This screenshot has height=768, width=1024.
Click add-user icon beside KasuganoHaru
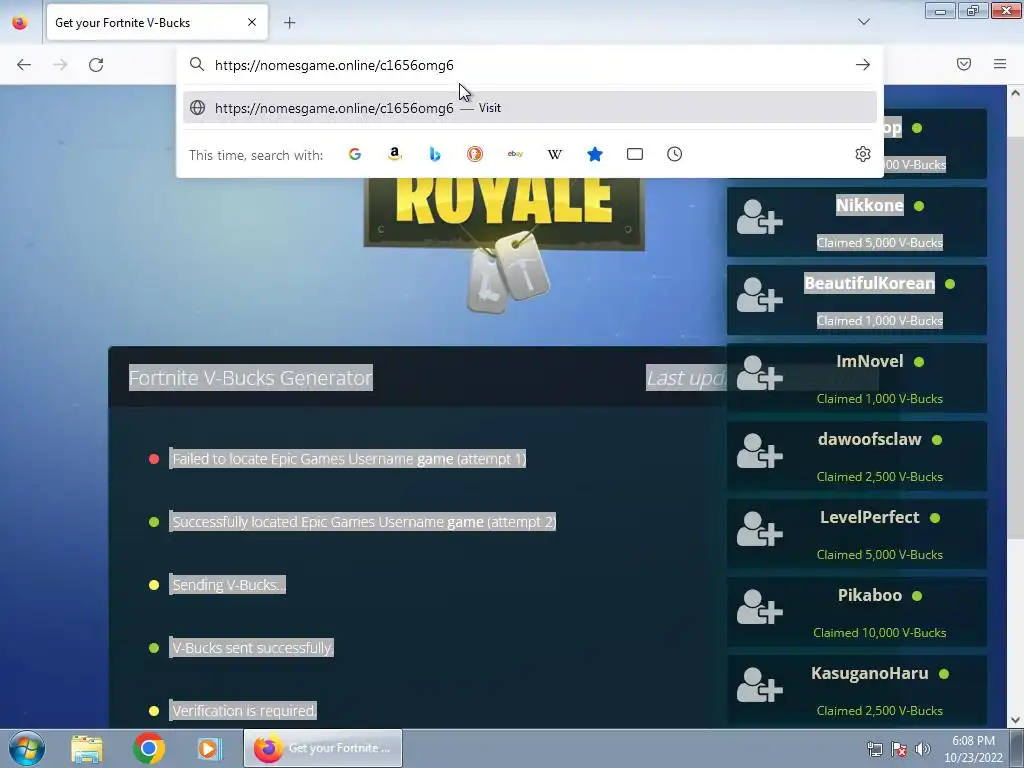pos(760,684)
